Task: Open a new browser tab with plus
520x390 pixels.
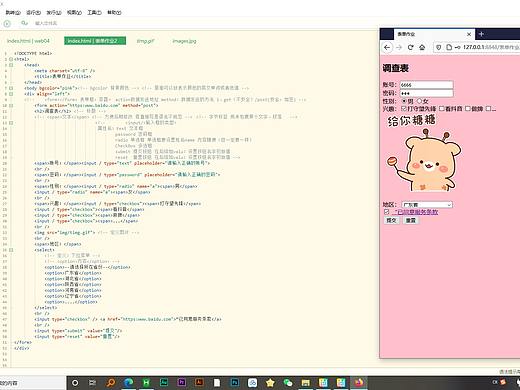Action: click(481, 34)
